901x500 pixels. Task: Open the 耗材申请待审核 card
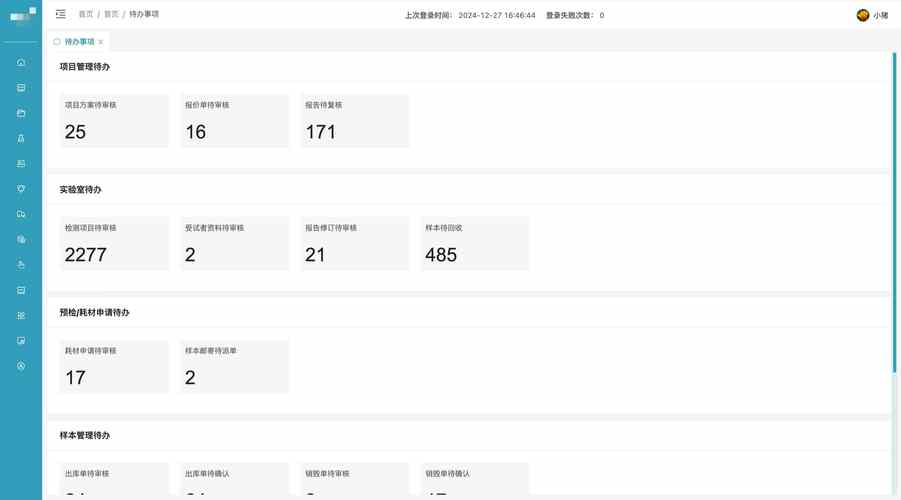coord(114,366)
